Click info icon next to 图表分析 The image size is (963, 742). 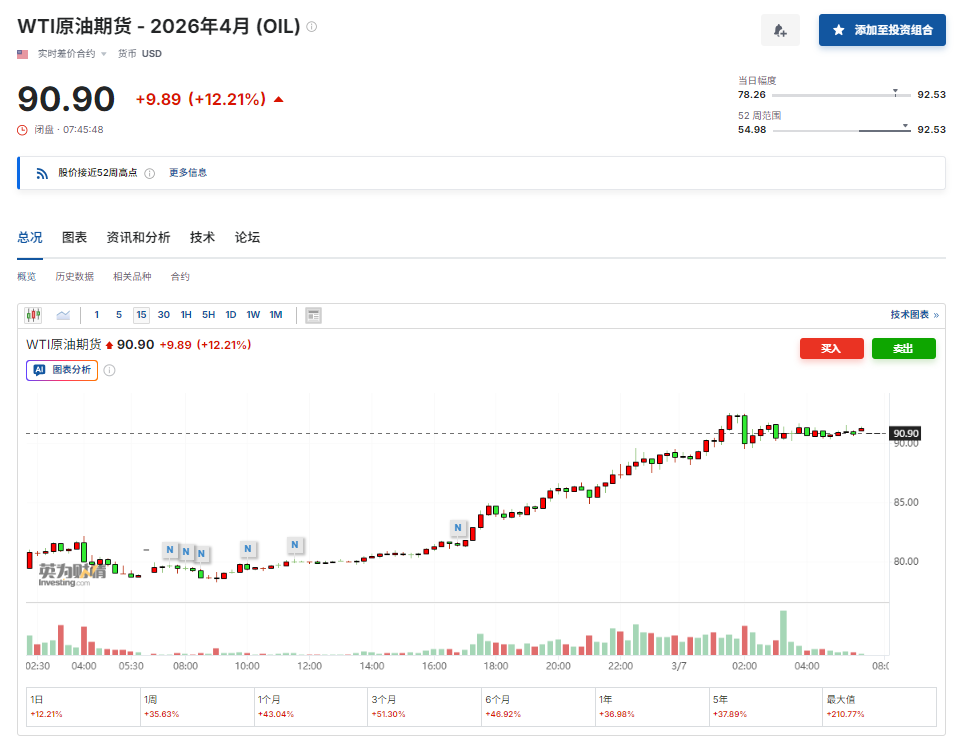(x=110, y=370)
